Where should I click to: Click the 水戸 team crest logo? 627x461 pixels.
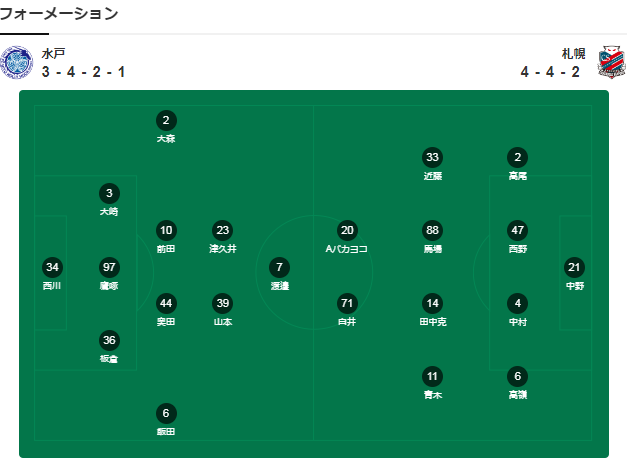pyautogui.click(x=18, y=63)
